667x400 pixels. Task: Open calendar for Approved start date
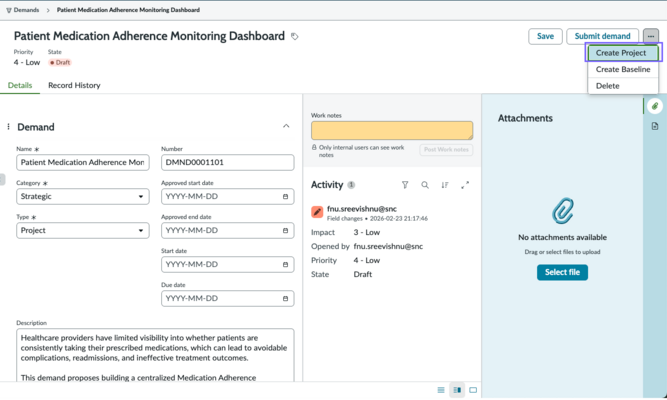285,197
